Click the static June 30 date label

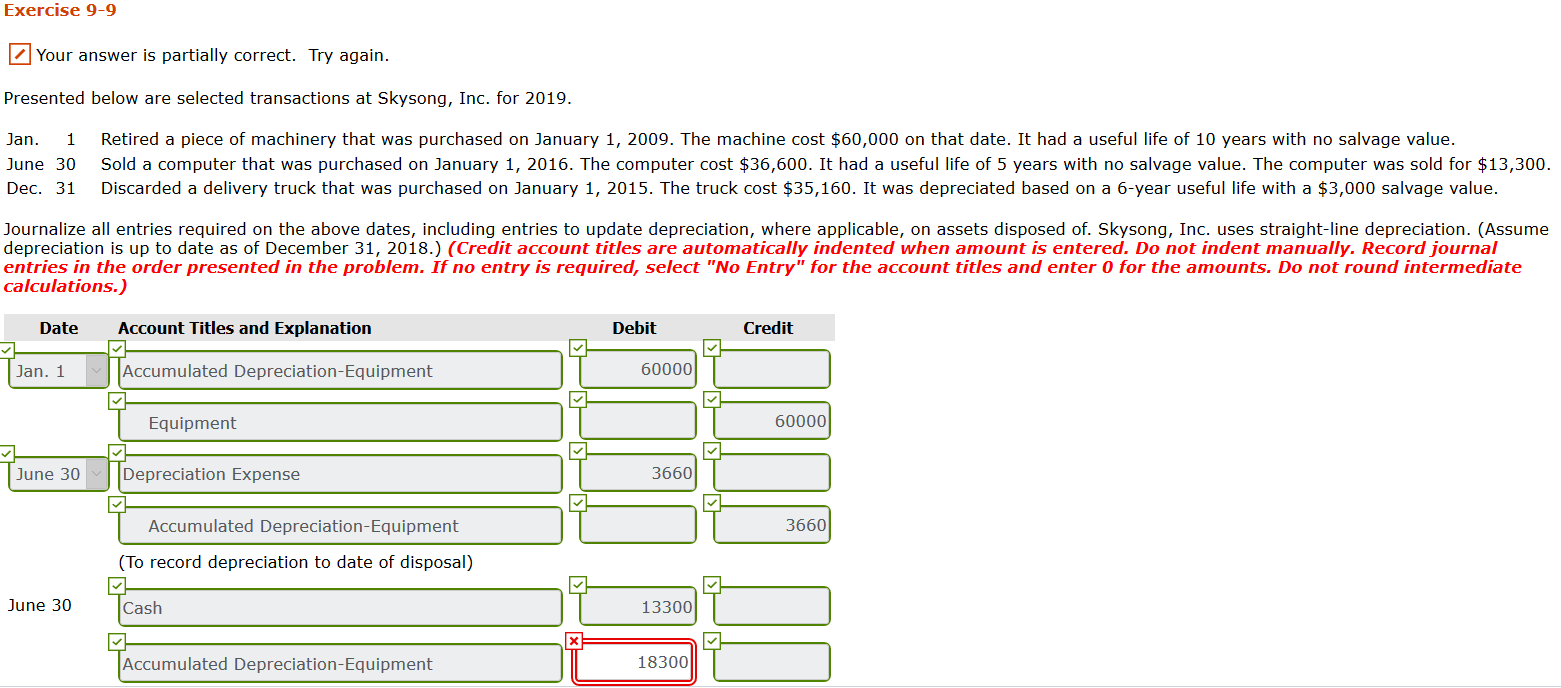point(40,605)
